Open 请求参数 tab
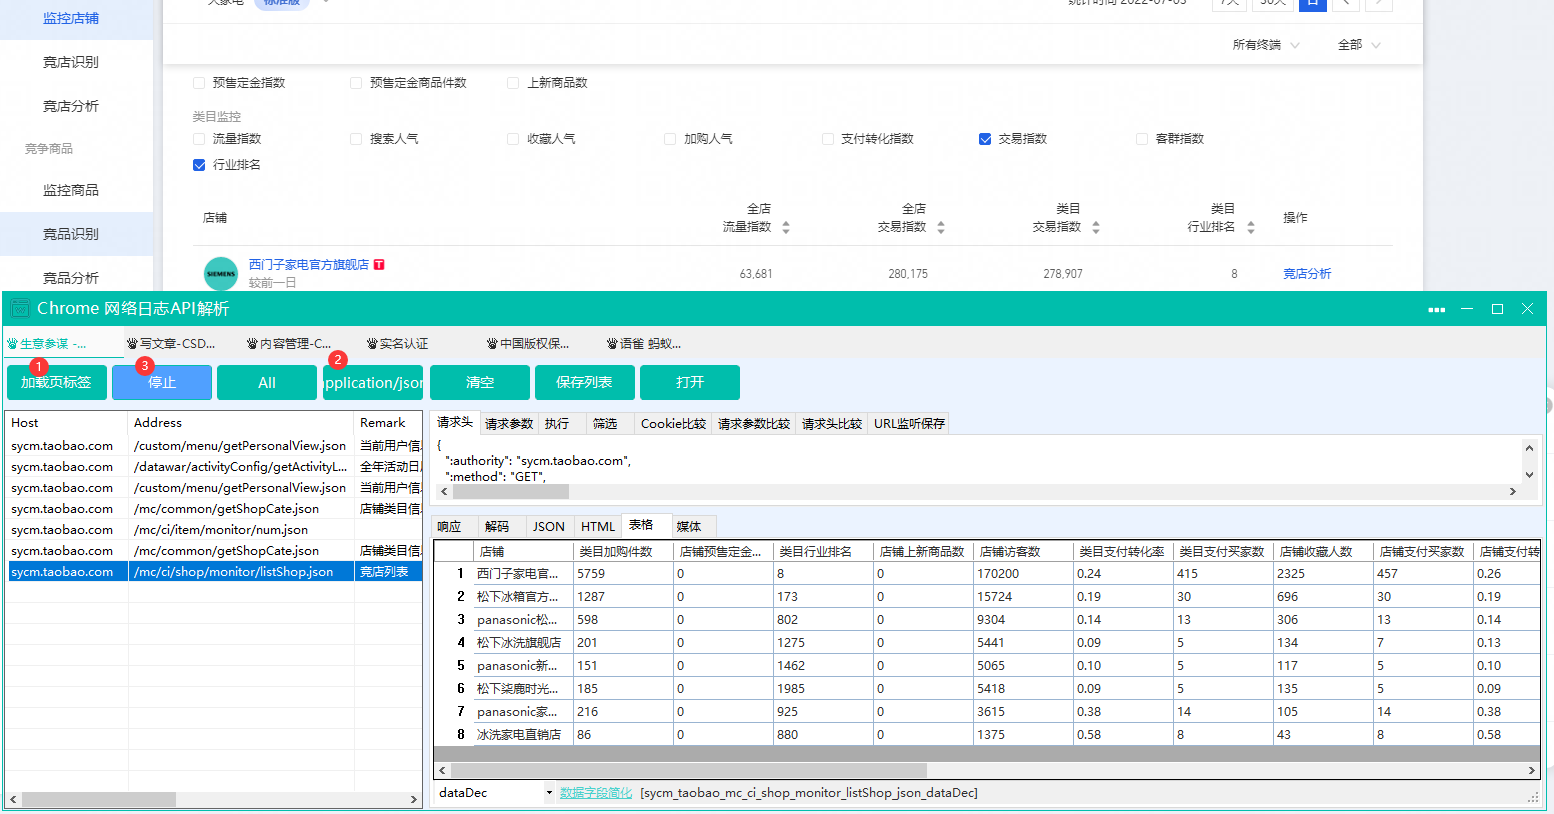This screenshot has width=1554, height=814. point(509,424)
